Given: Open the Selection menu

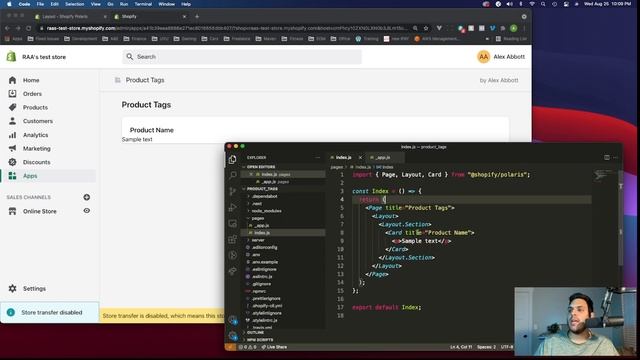Looking at the screenshot, I should tap(75, 4).
